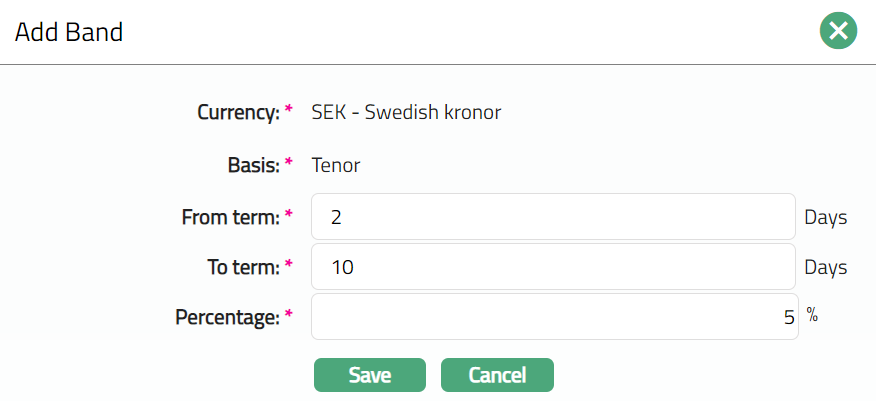Click the Tenor basis value
The height and width of the screenshot is (401, 876).
coord(336,165)
